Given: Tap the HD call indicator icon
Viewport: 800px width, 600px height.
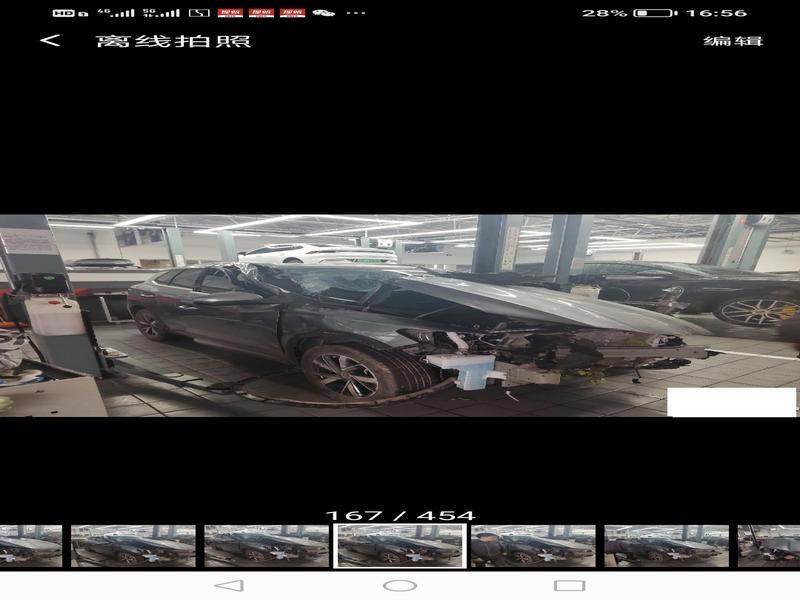Looking at the screenshot, I should coord(63,13).
